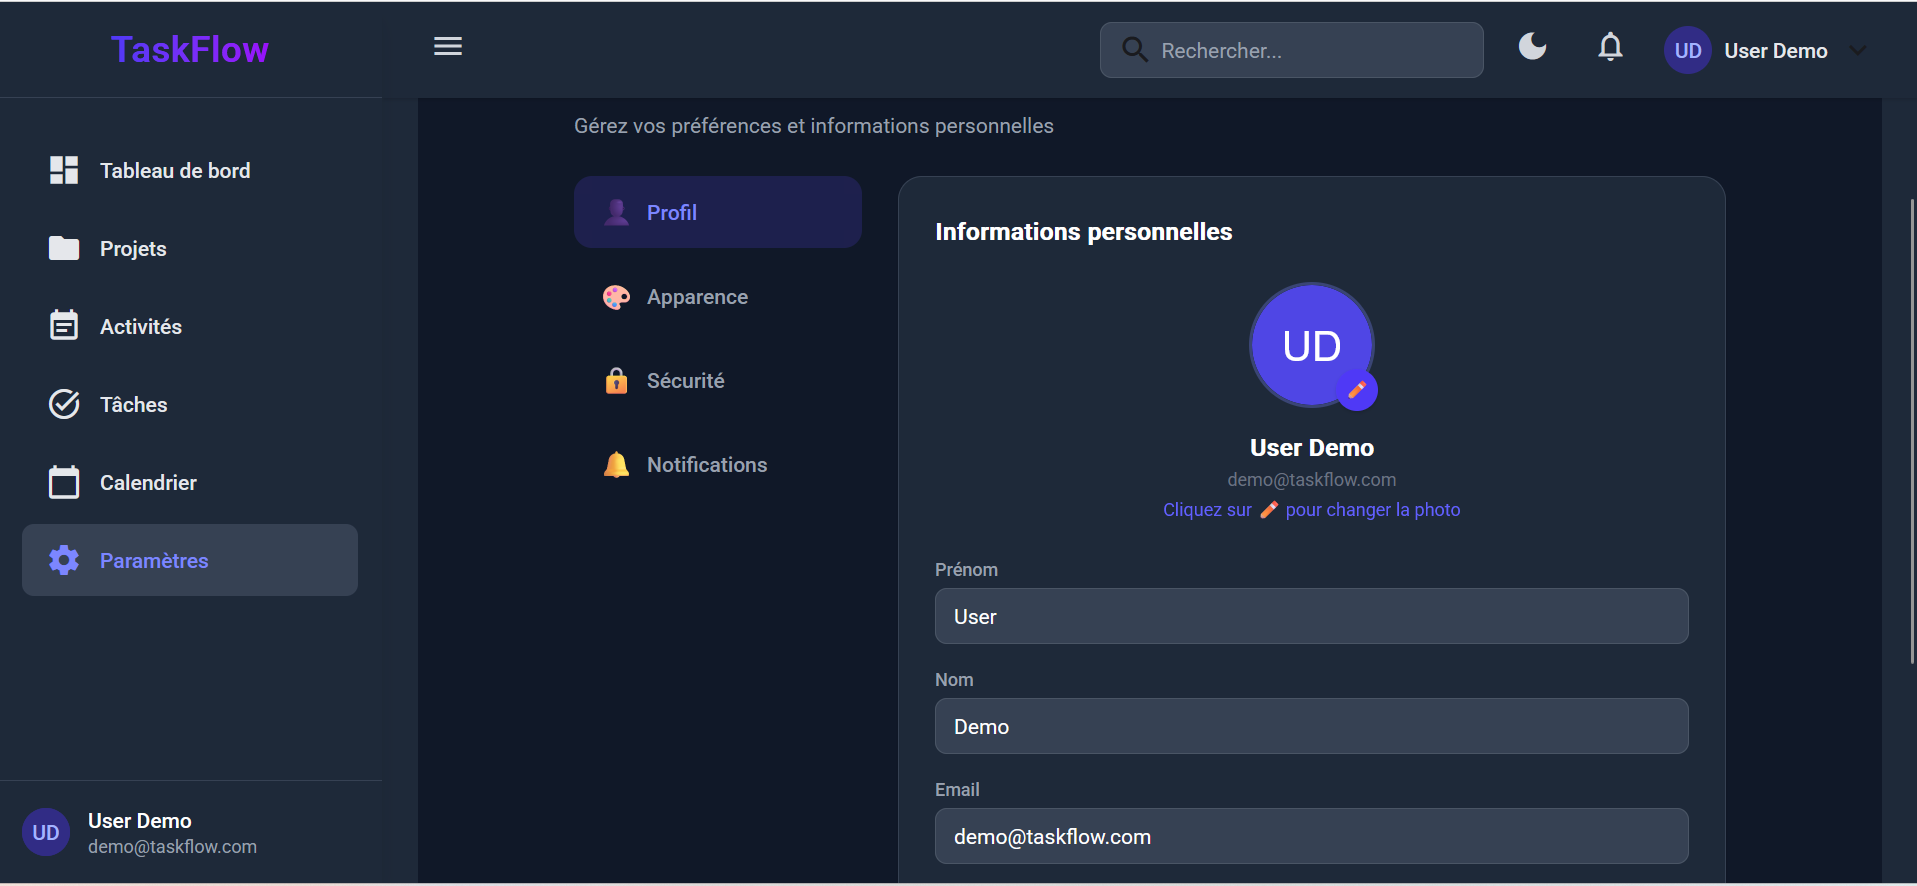Open Tâches checkmark icon
Screen dimensions: 1917x886
pos(64,404)
